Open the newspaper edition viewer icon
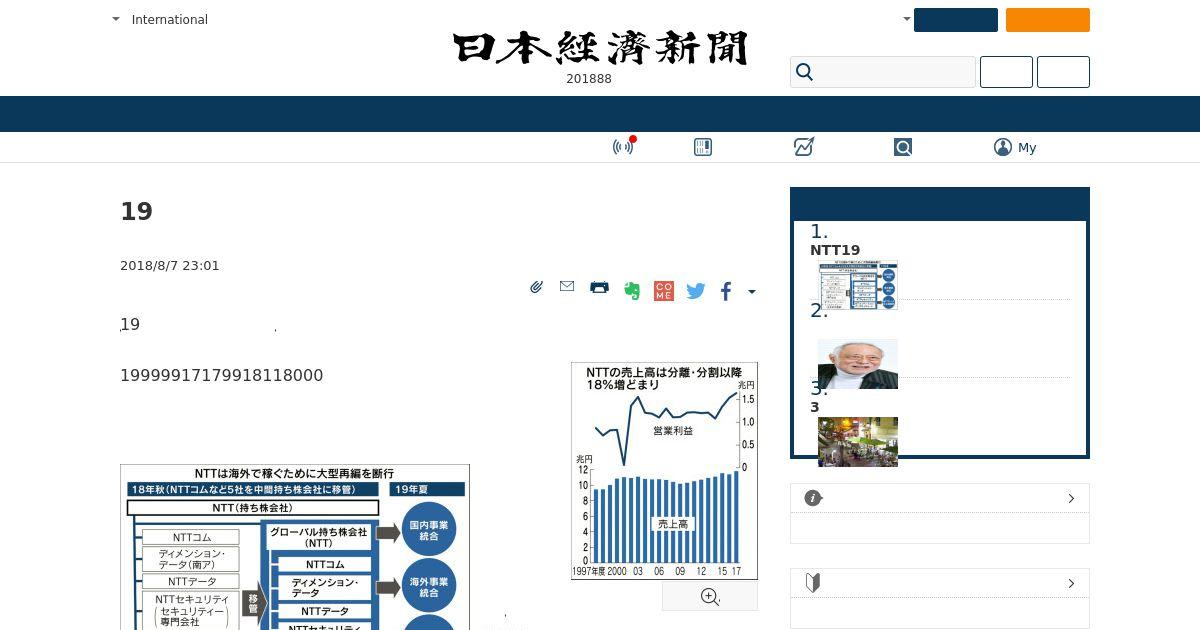 703,147
